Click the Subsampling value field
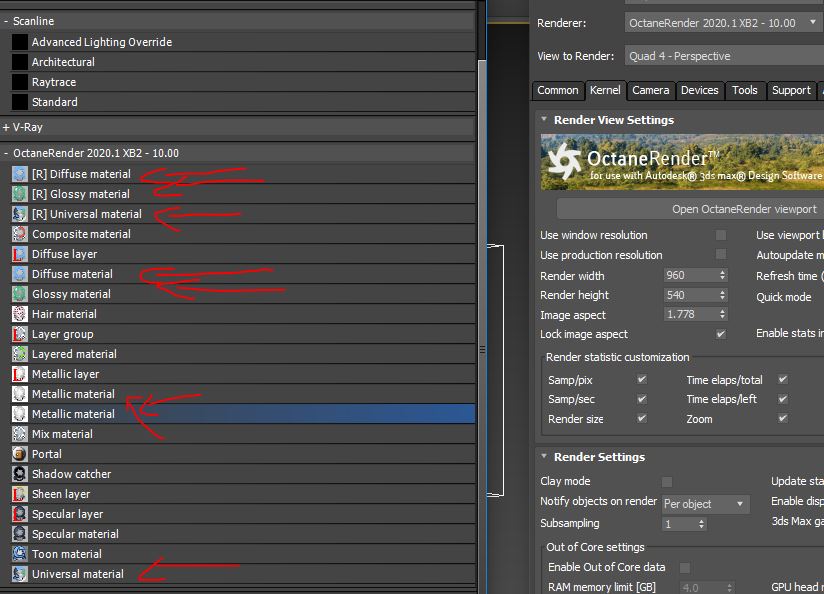 (679, 524)
